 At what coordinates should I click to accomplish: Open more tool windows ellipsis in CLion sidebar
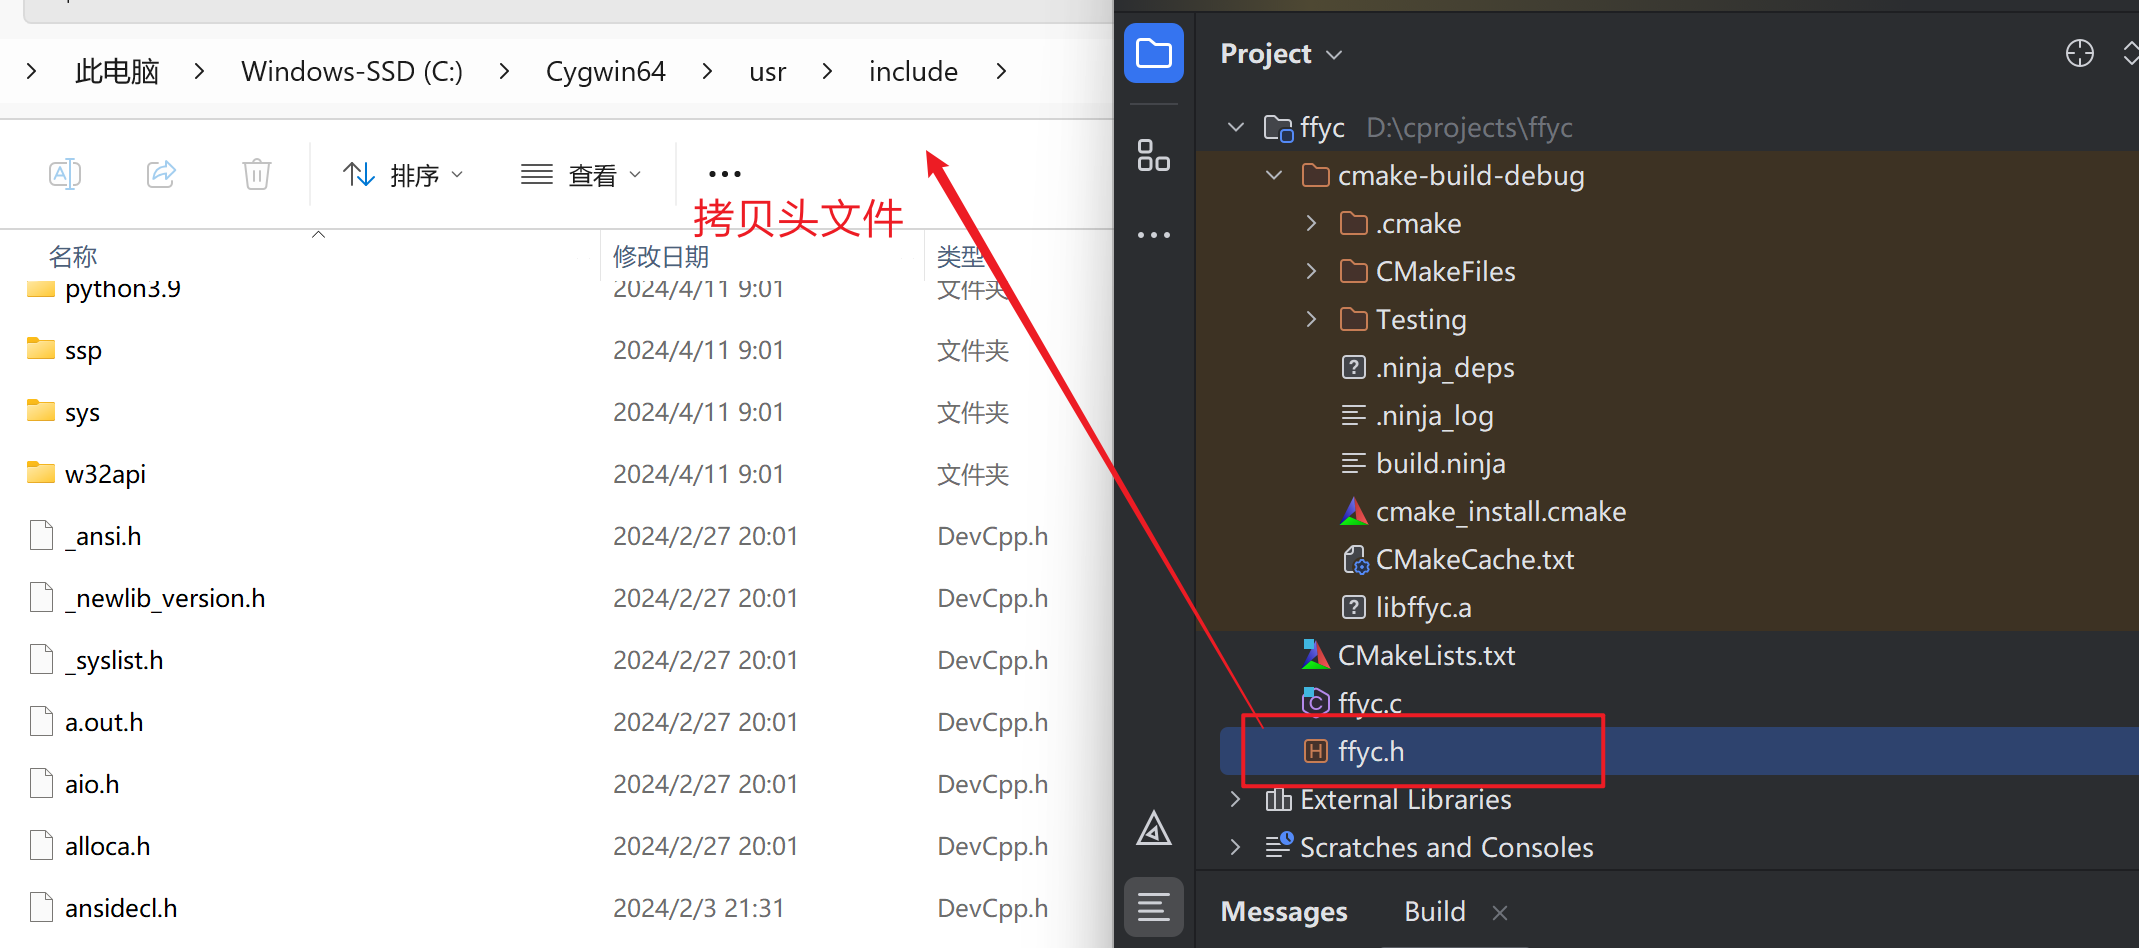coord(1153,235)
